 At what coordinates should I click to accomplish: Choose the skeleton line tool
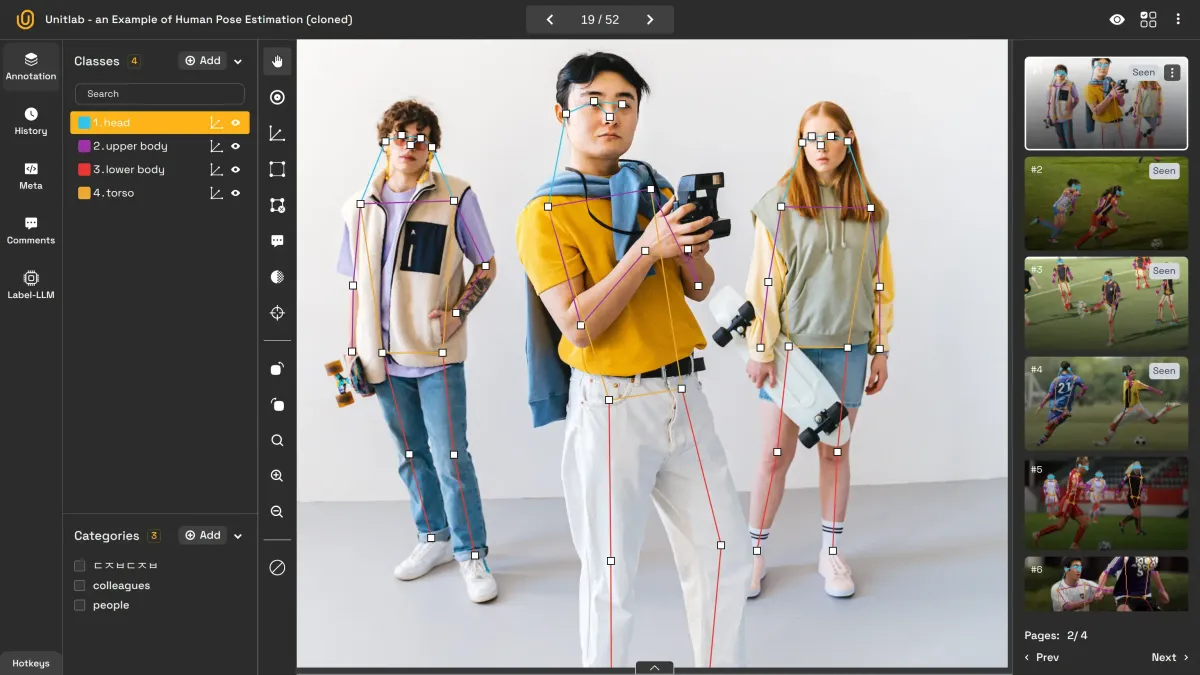277,134
